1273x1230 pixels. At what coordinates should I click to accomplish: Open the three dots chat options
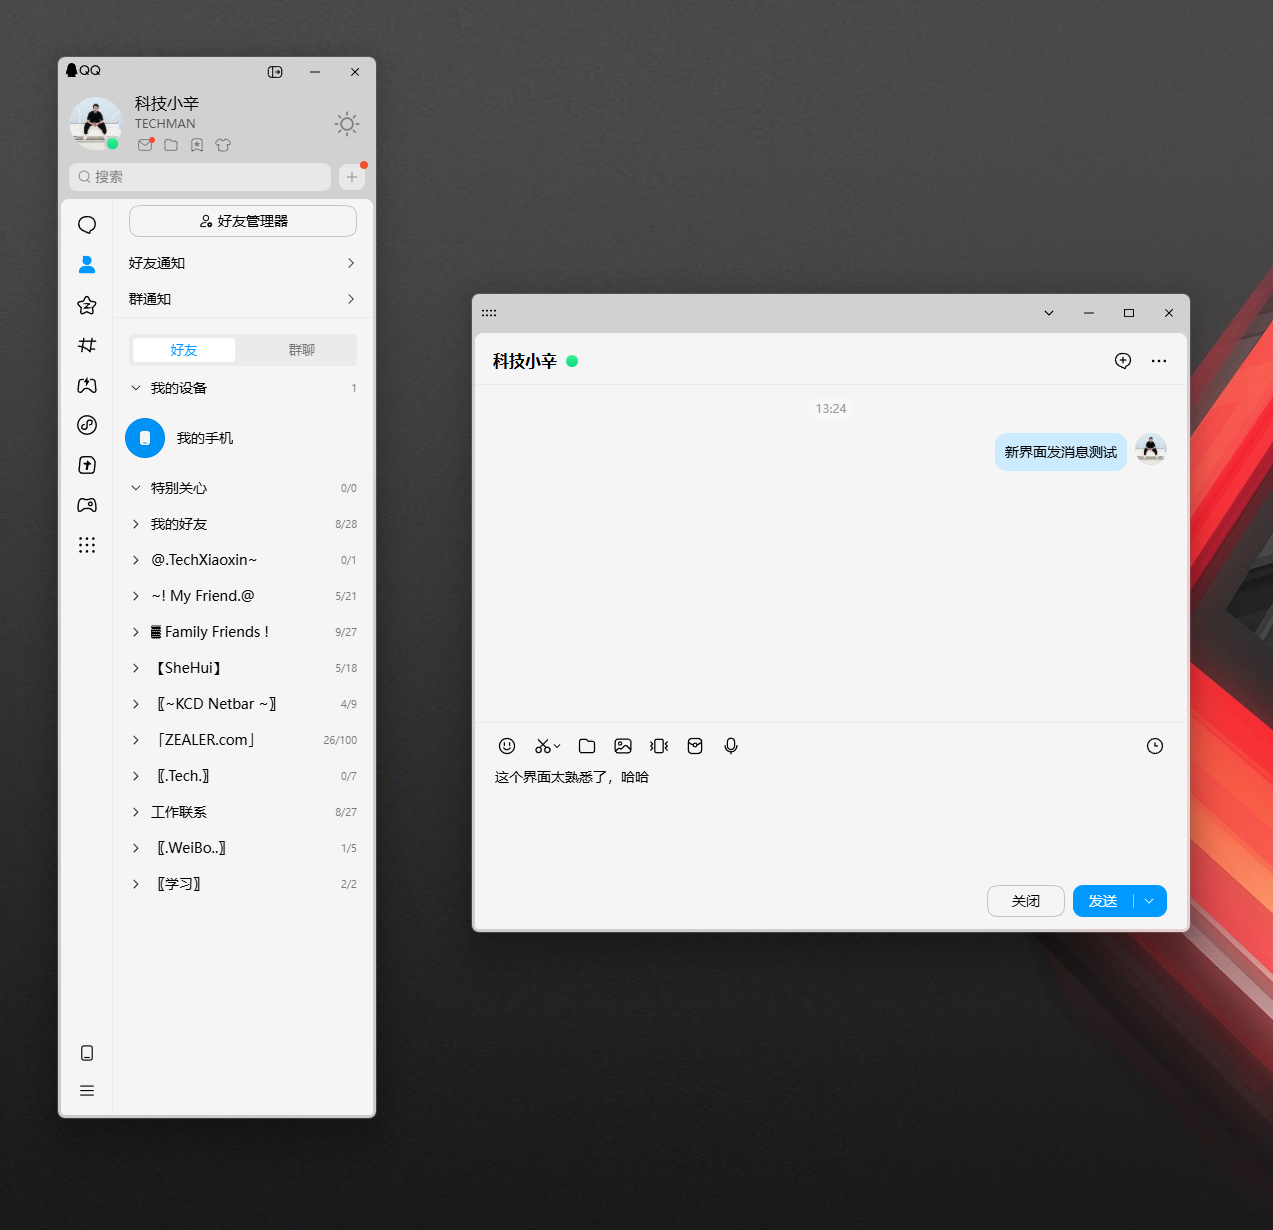[1159, 361]
